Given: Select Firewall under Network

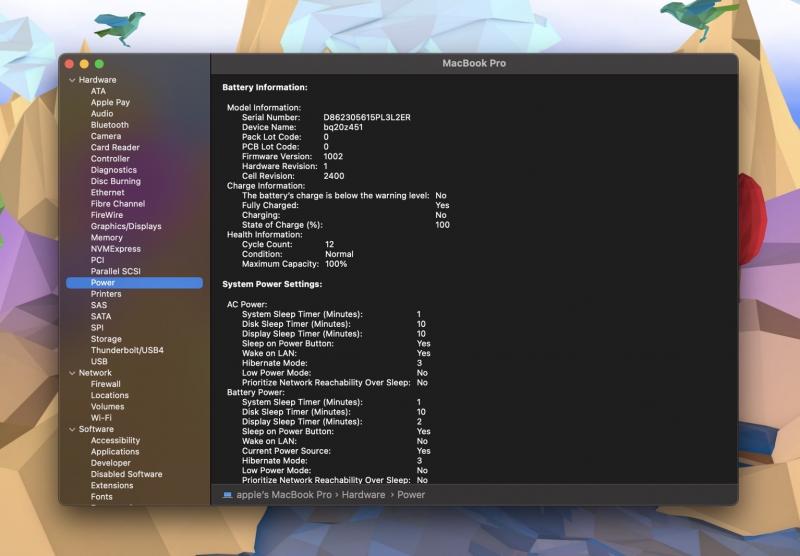Looking at the screenshot, I should click(x=106, y=384).
